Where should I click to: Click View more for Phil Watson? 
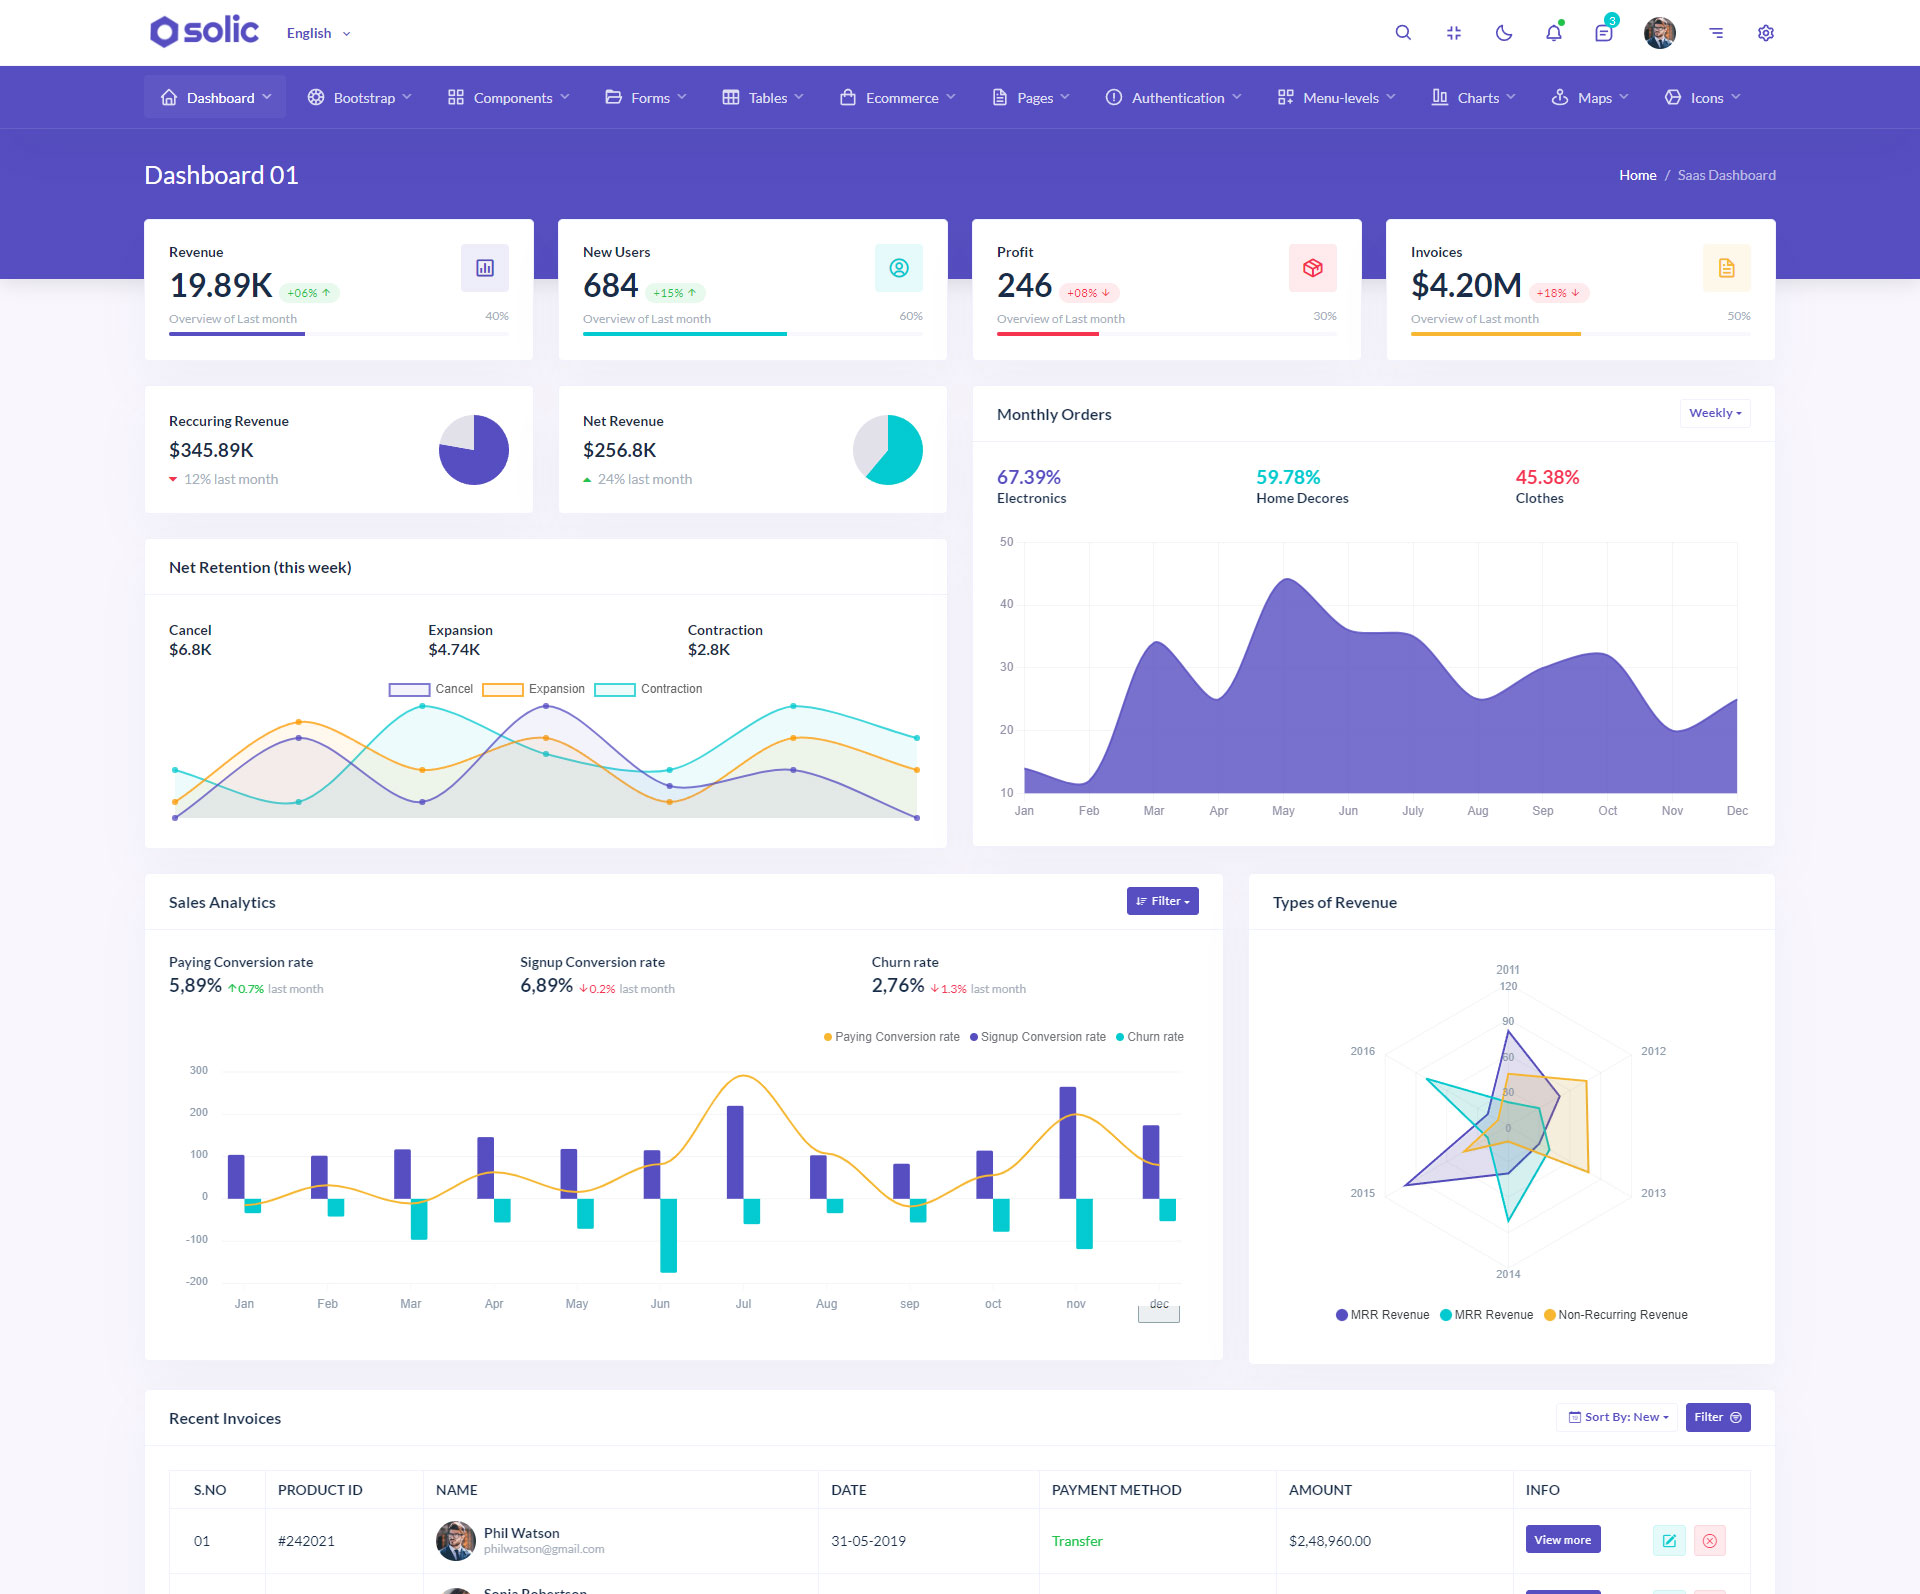point(1562,1540)
